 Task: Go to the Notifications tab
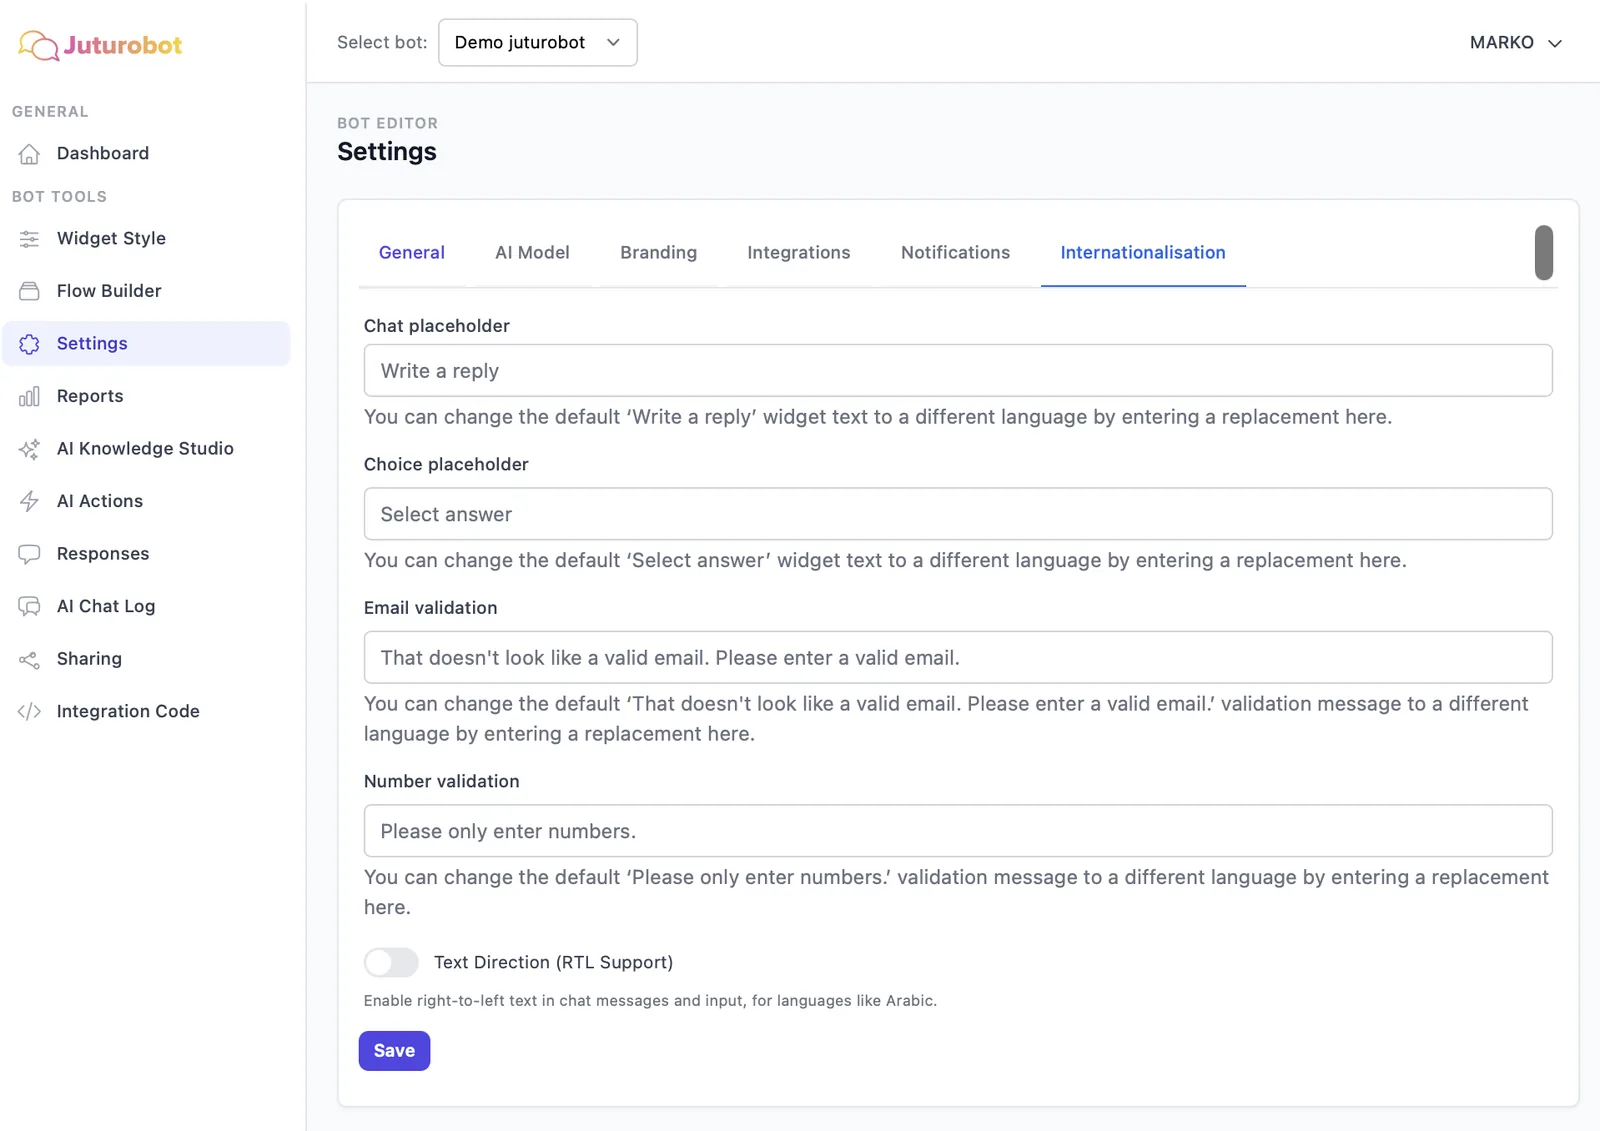coord(955,252)
